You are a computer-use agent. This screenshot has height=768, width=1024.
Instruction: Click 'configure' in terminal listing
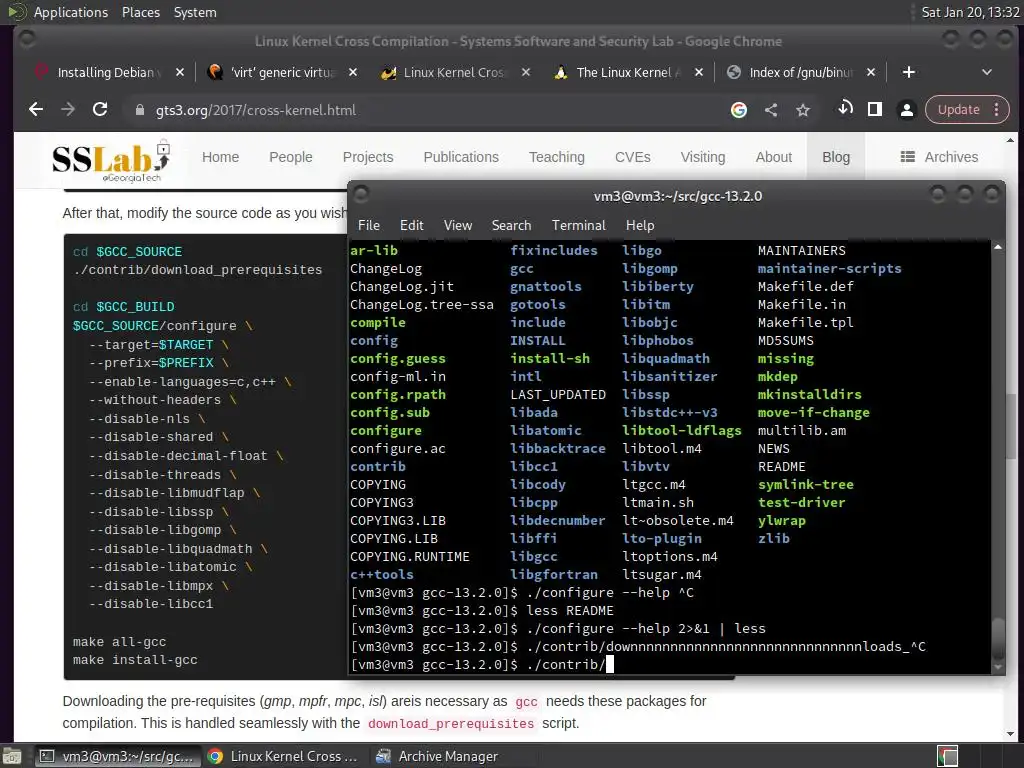(x=385, y=430)
